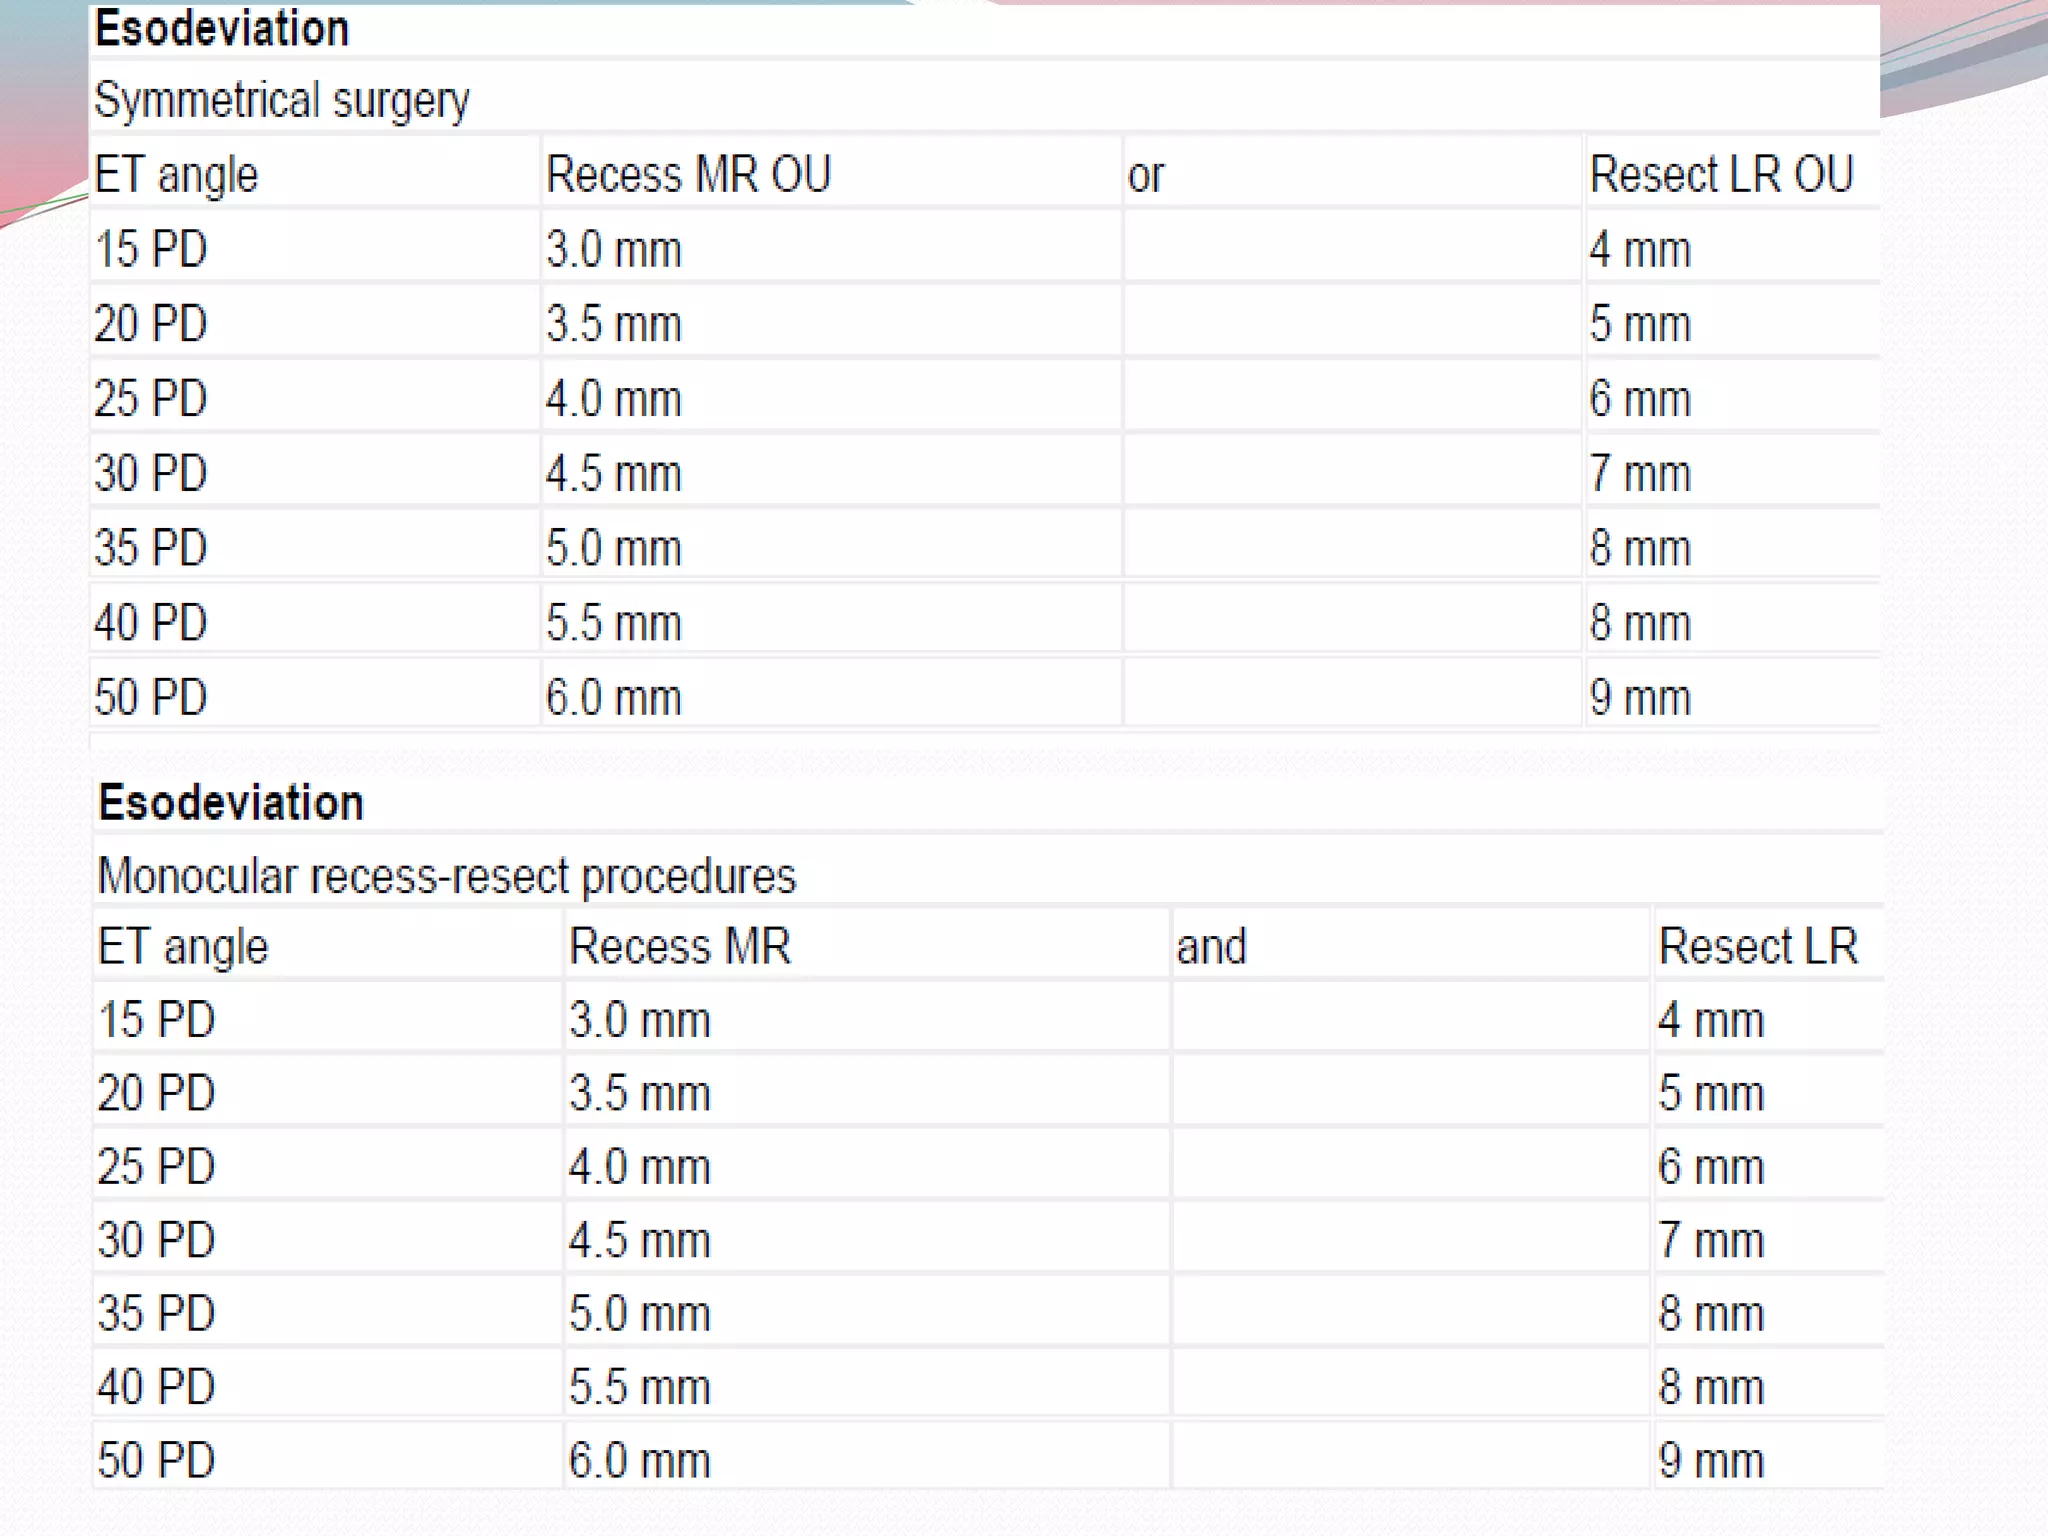
Task: Click the 25 PD row in the Symmetrical surgery table
Action: (150, 398)
